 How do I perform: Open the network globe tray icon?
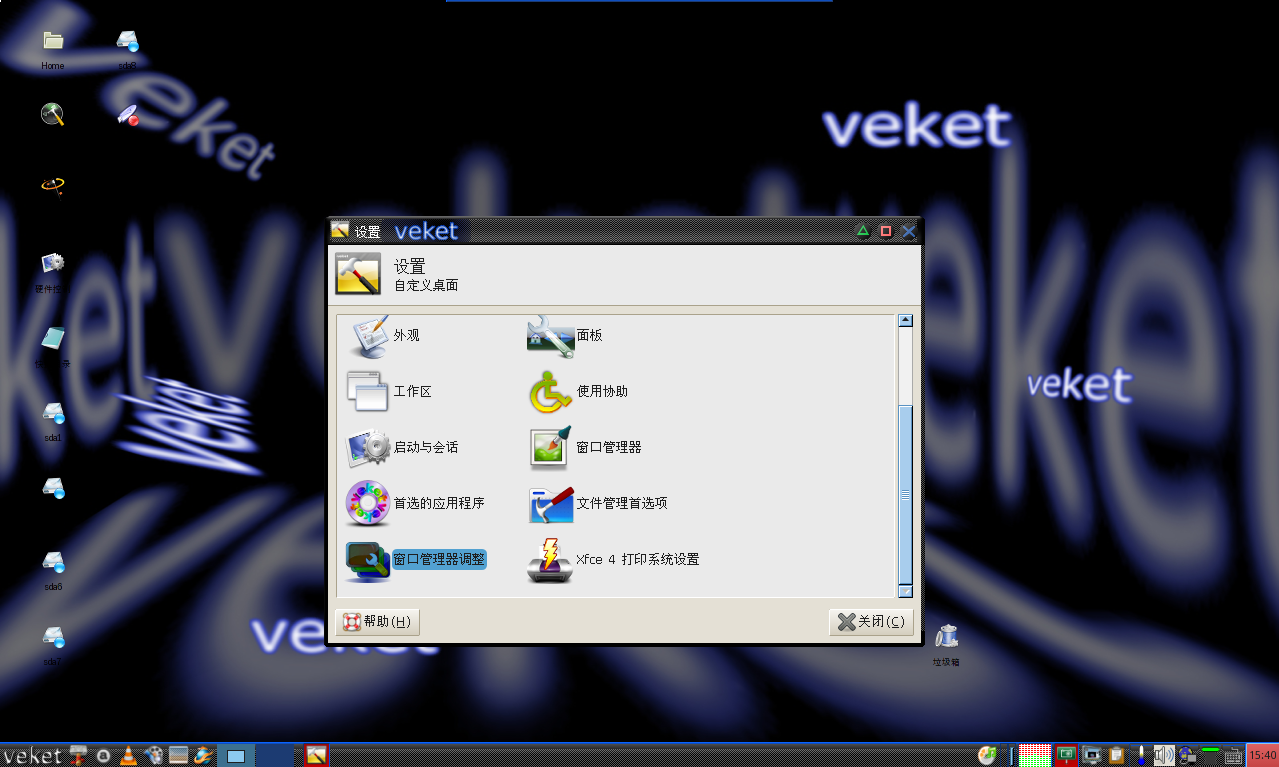[x=1189, y=755]
